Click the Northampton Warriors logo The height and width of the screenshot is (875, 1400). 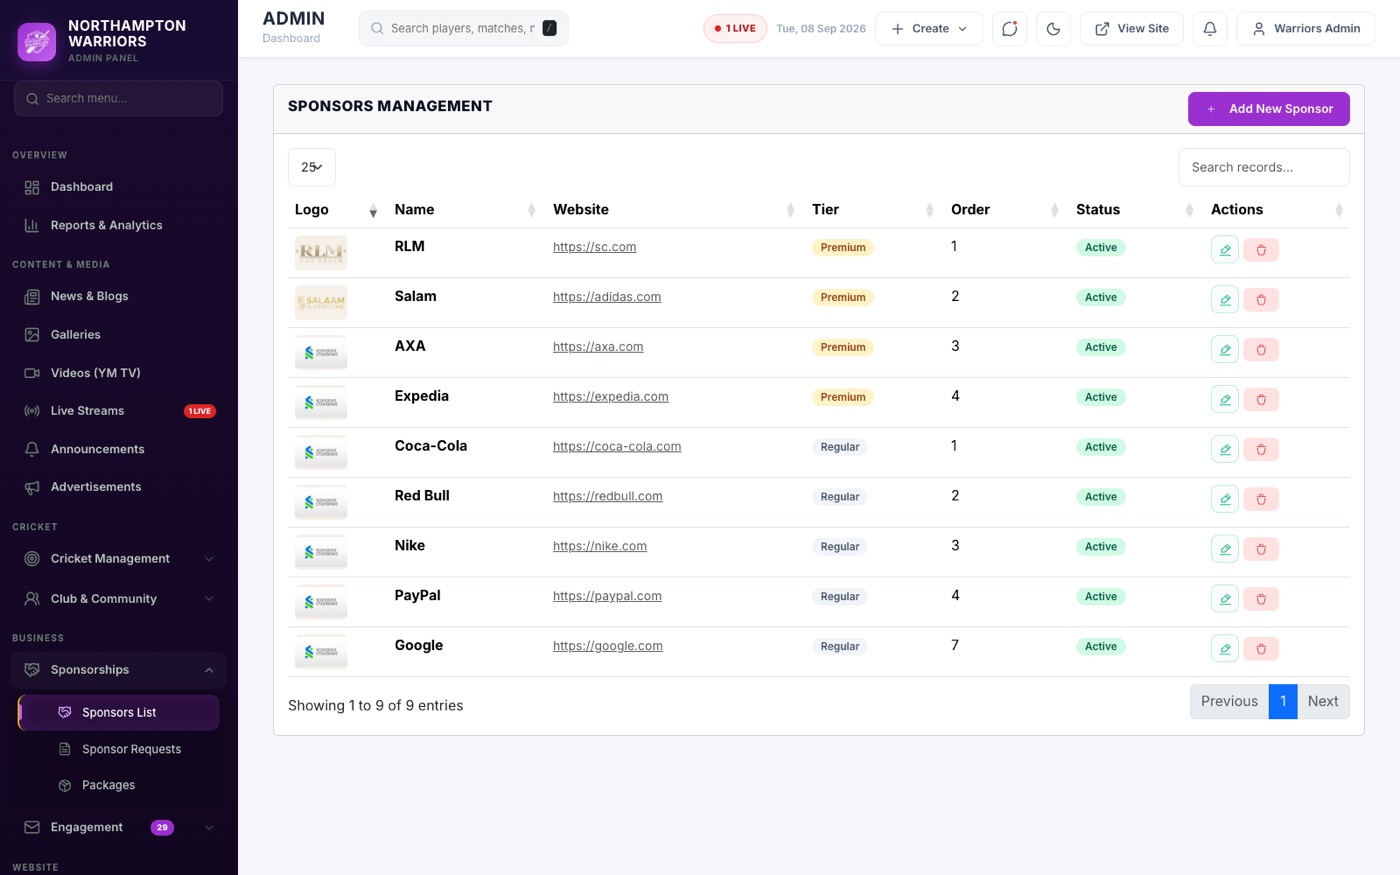37,42
